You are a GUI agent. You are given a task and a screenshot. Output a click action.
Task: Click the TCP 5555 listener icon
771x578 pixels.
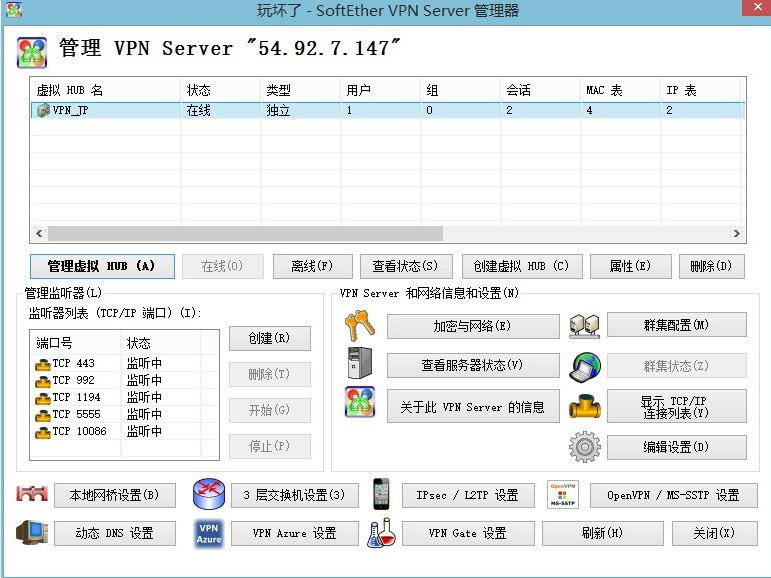pos(43,415)
